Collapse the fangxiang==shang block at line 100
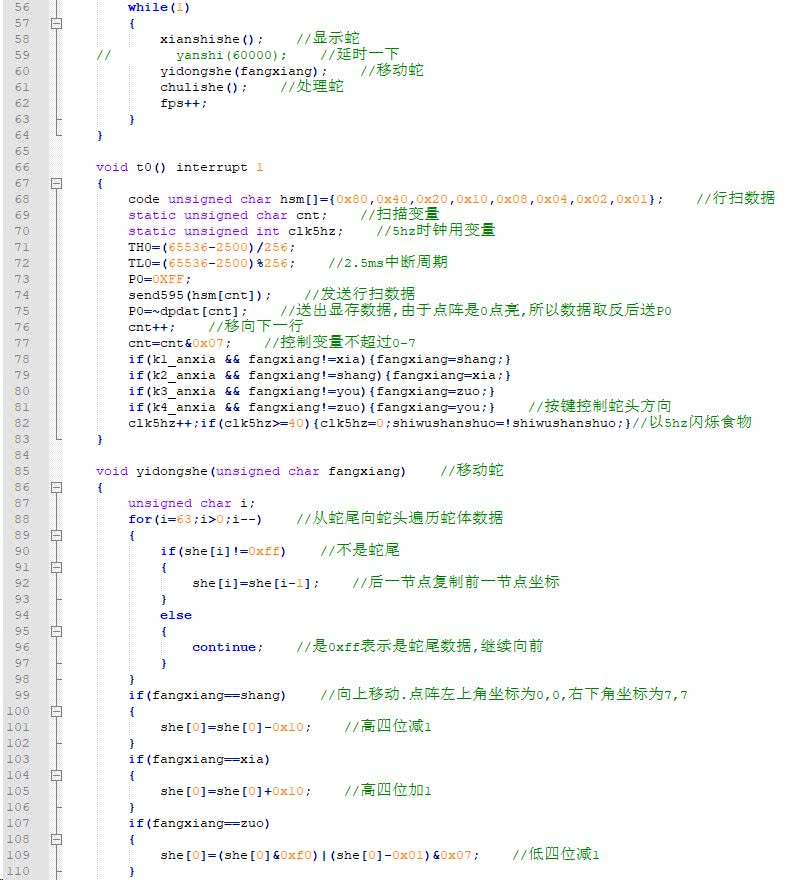 pyautogui.click(x=57, y=712)
